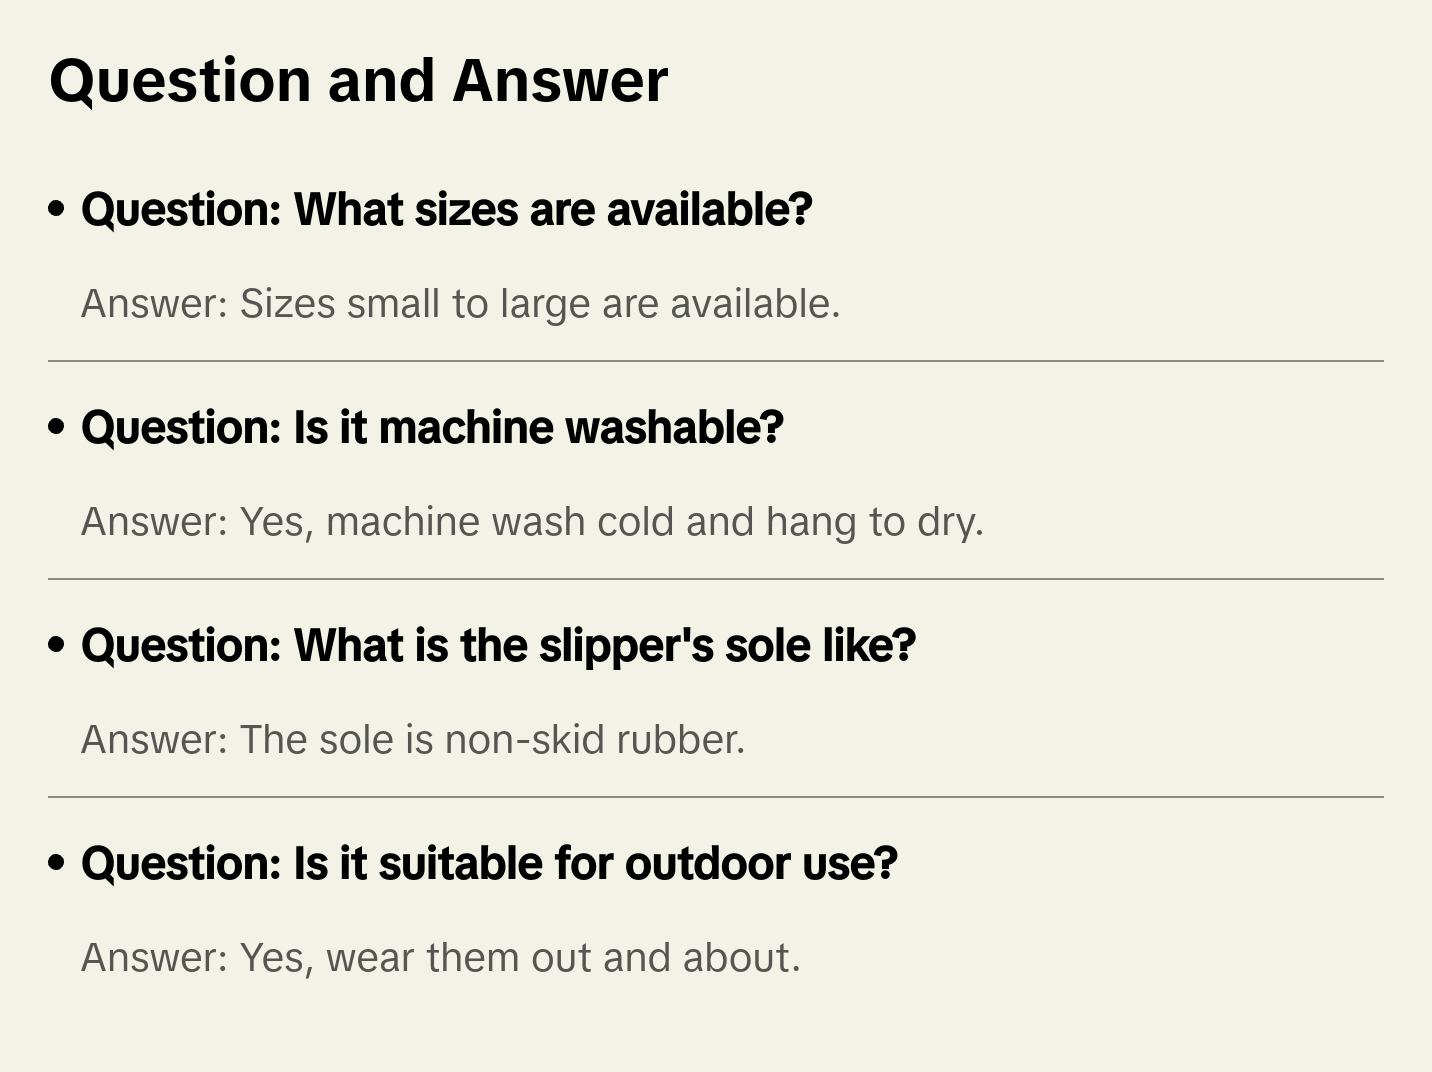
Task: Open the 'Is it suitable for outdoor use?' question
Action: pos(489,864)
